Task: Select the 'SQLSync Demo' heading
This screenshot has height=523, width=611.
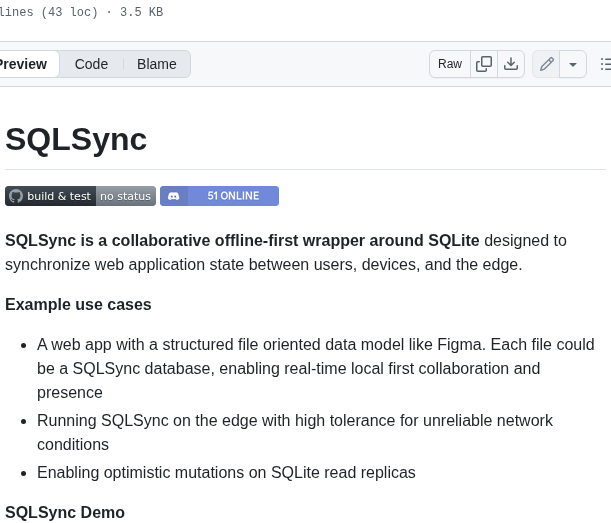Action: click(65, 512)
